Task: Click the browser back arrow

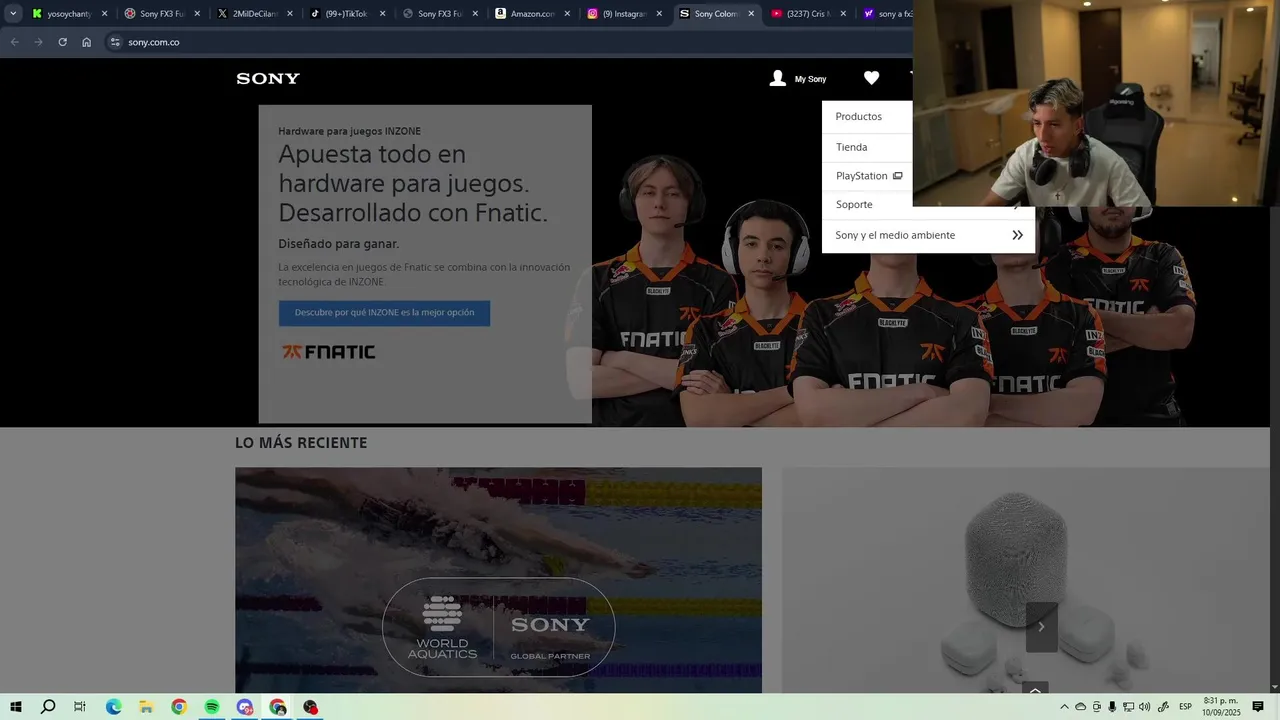Action: [x=14, y=42]
